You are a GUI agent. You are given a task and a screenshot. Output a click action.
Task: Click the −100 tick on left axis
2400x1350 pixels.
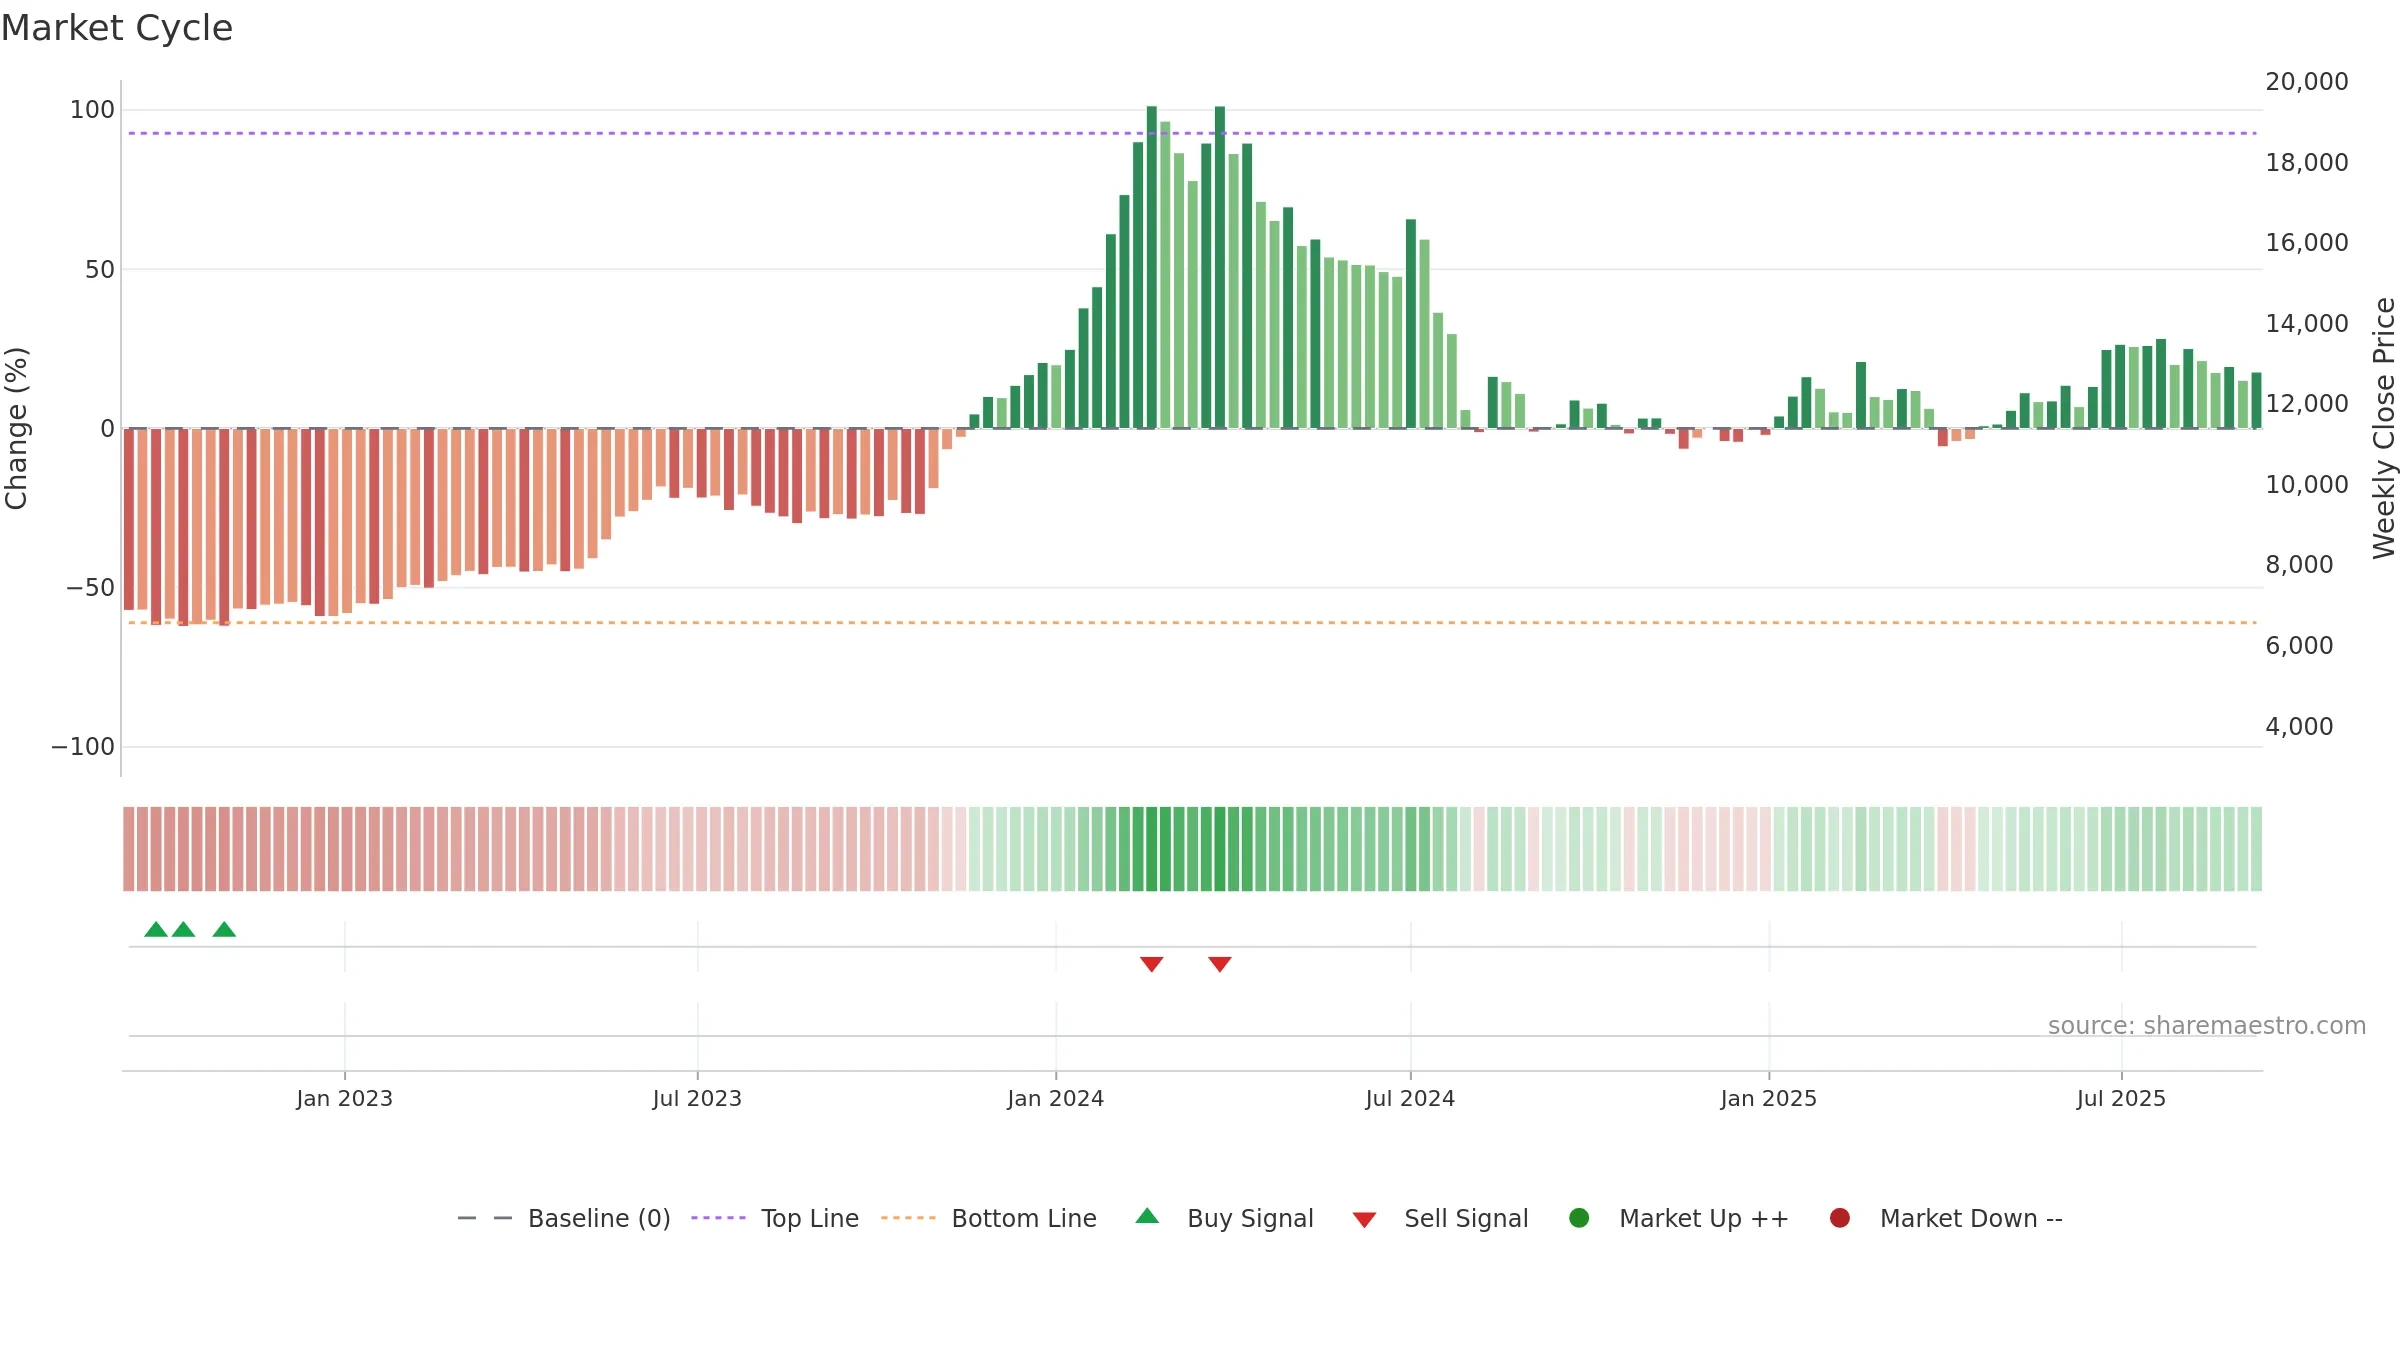pyautogui.click(x=83, y=747)
